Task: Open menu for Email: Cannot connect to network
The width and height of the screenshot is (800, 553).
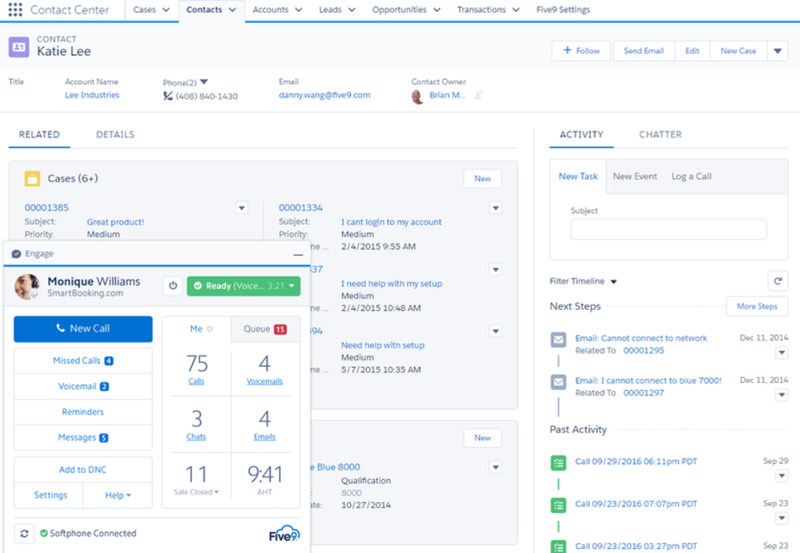Action: pos(782,353)
